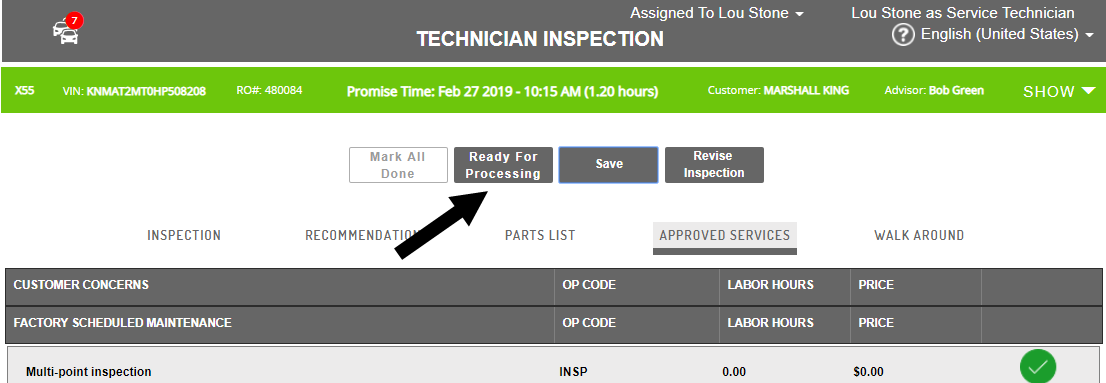This screenshot has width=1106, height=383.
Task: Select the Customer Concerns header row
Action: [553, 286]
